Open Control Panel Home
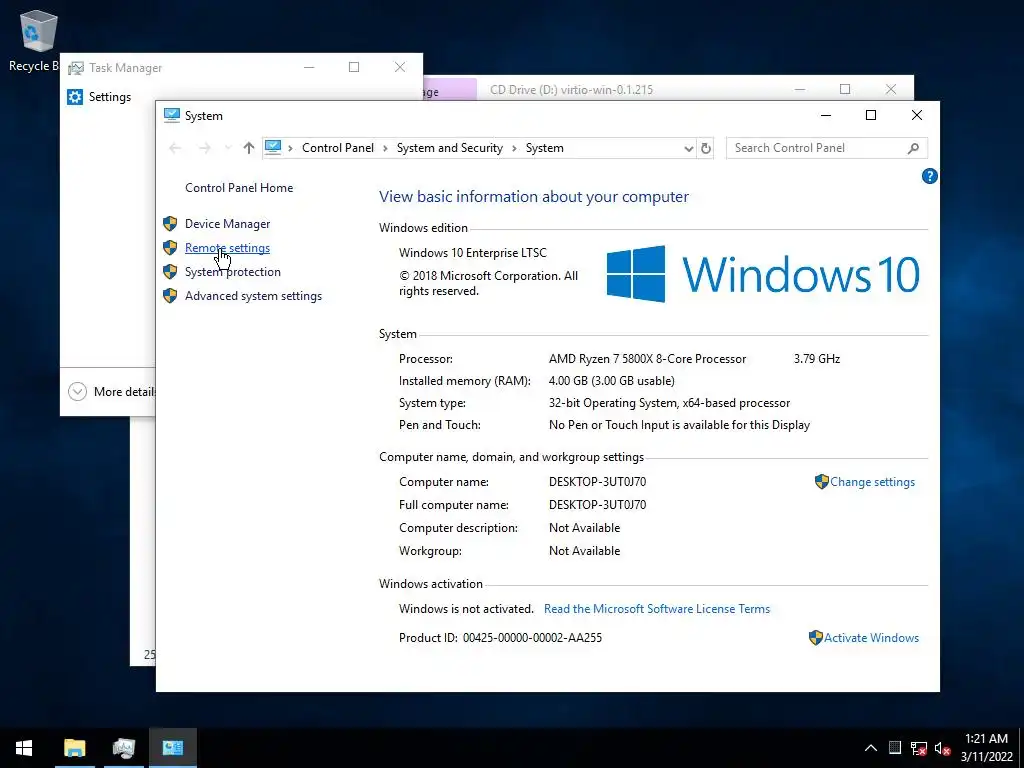 pos(239,188)
